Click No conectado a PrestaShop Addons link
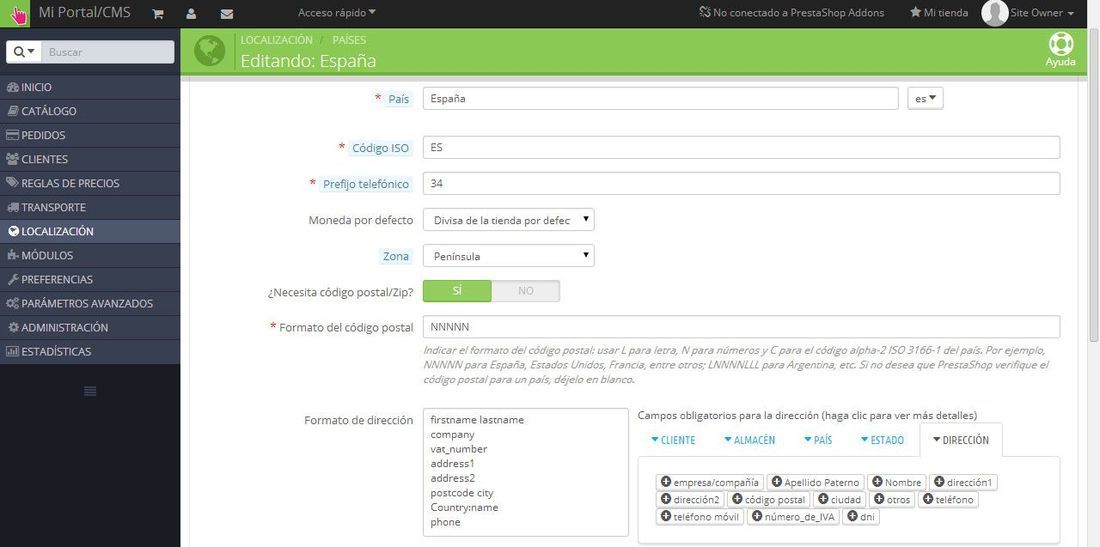The height and width of the screenshot is (547, 1100). [792, 13]
